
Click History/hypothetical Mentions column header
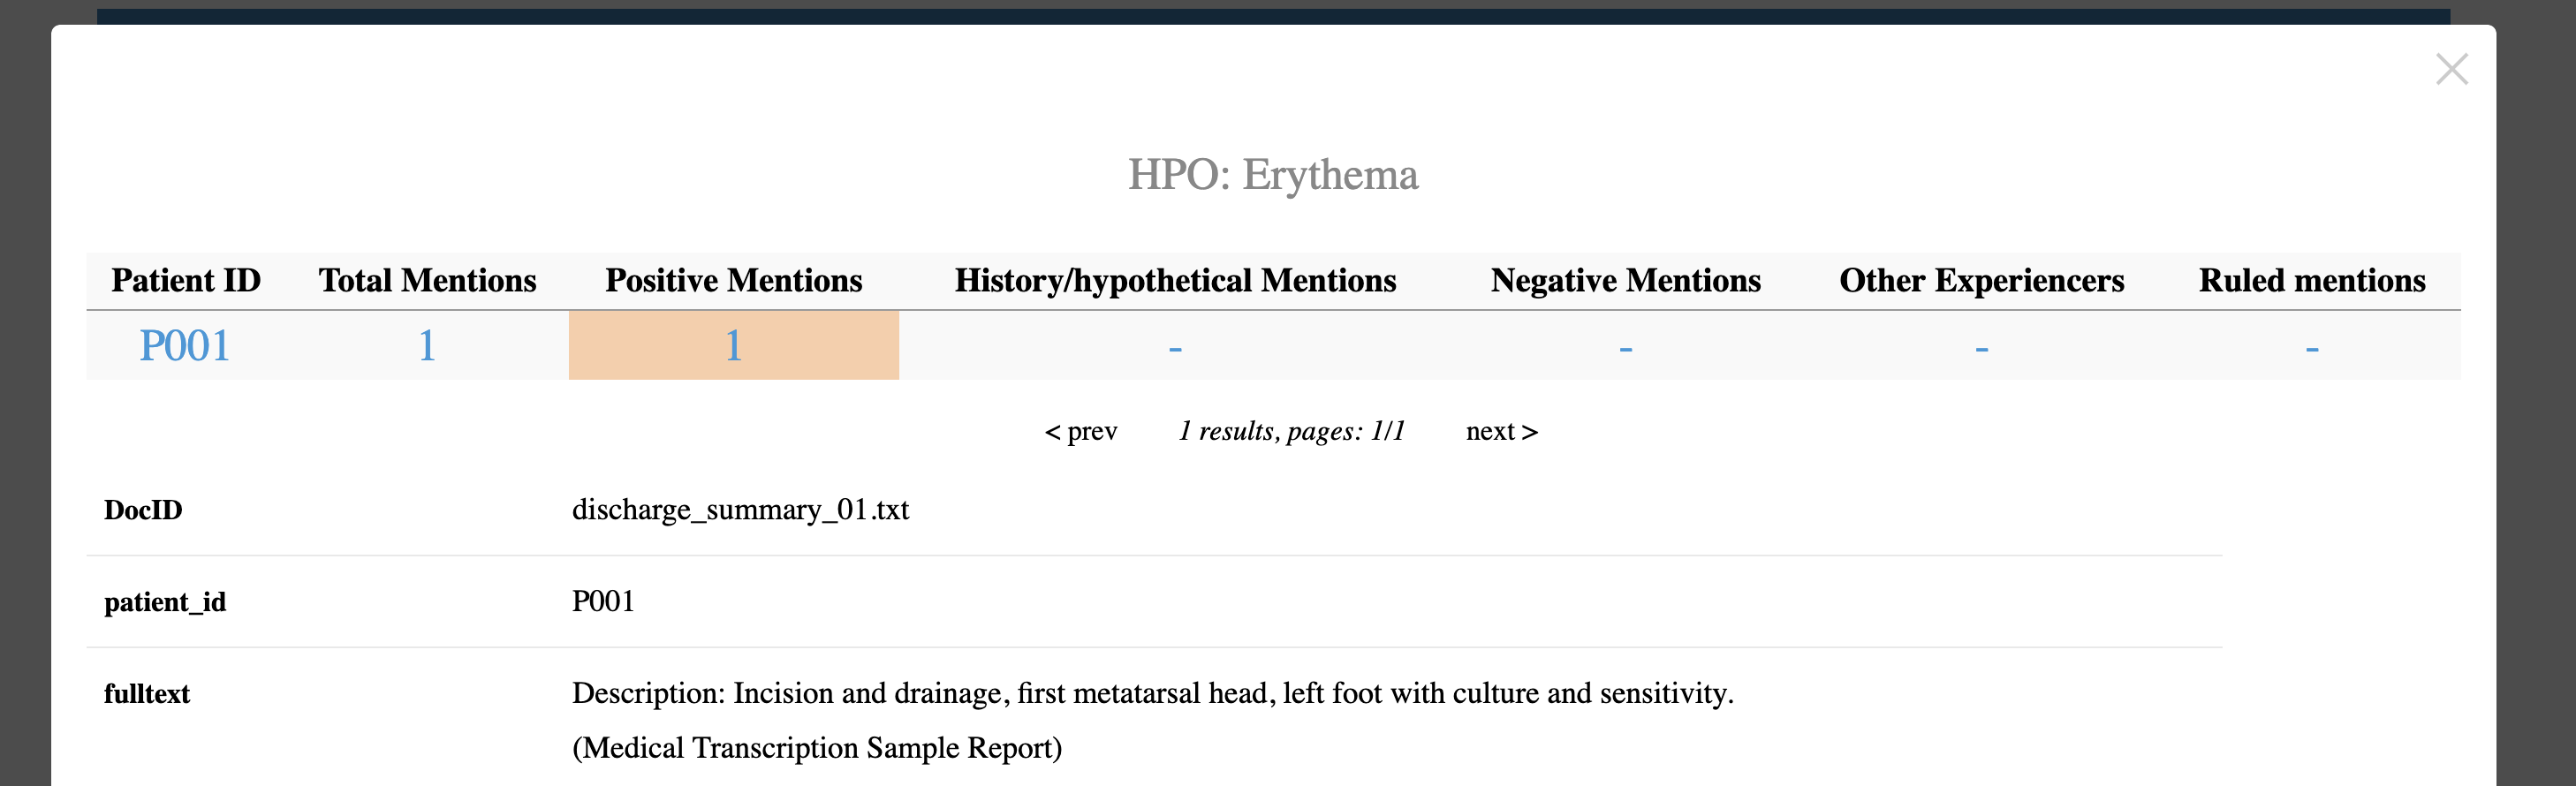pyautogui.click(x=1175, y=281)
